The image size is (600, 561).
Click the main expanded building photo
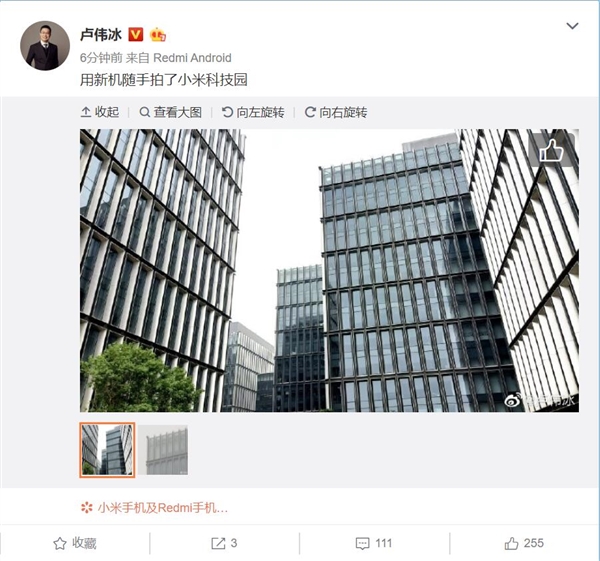pos(329,271)
